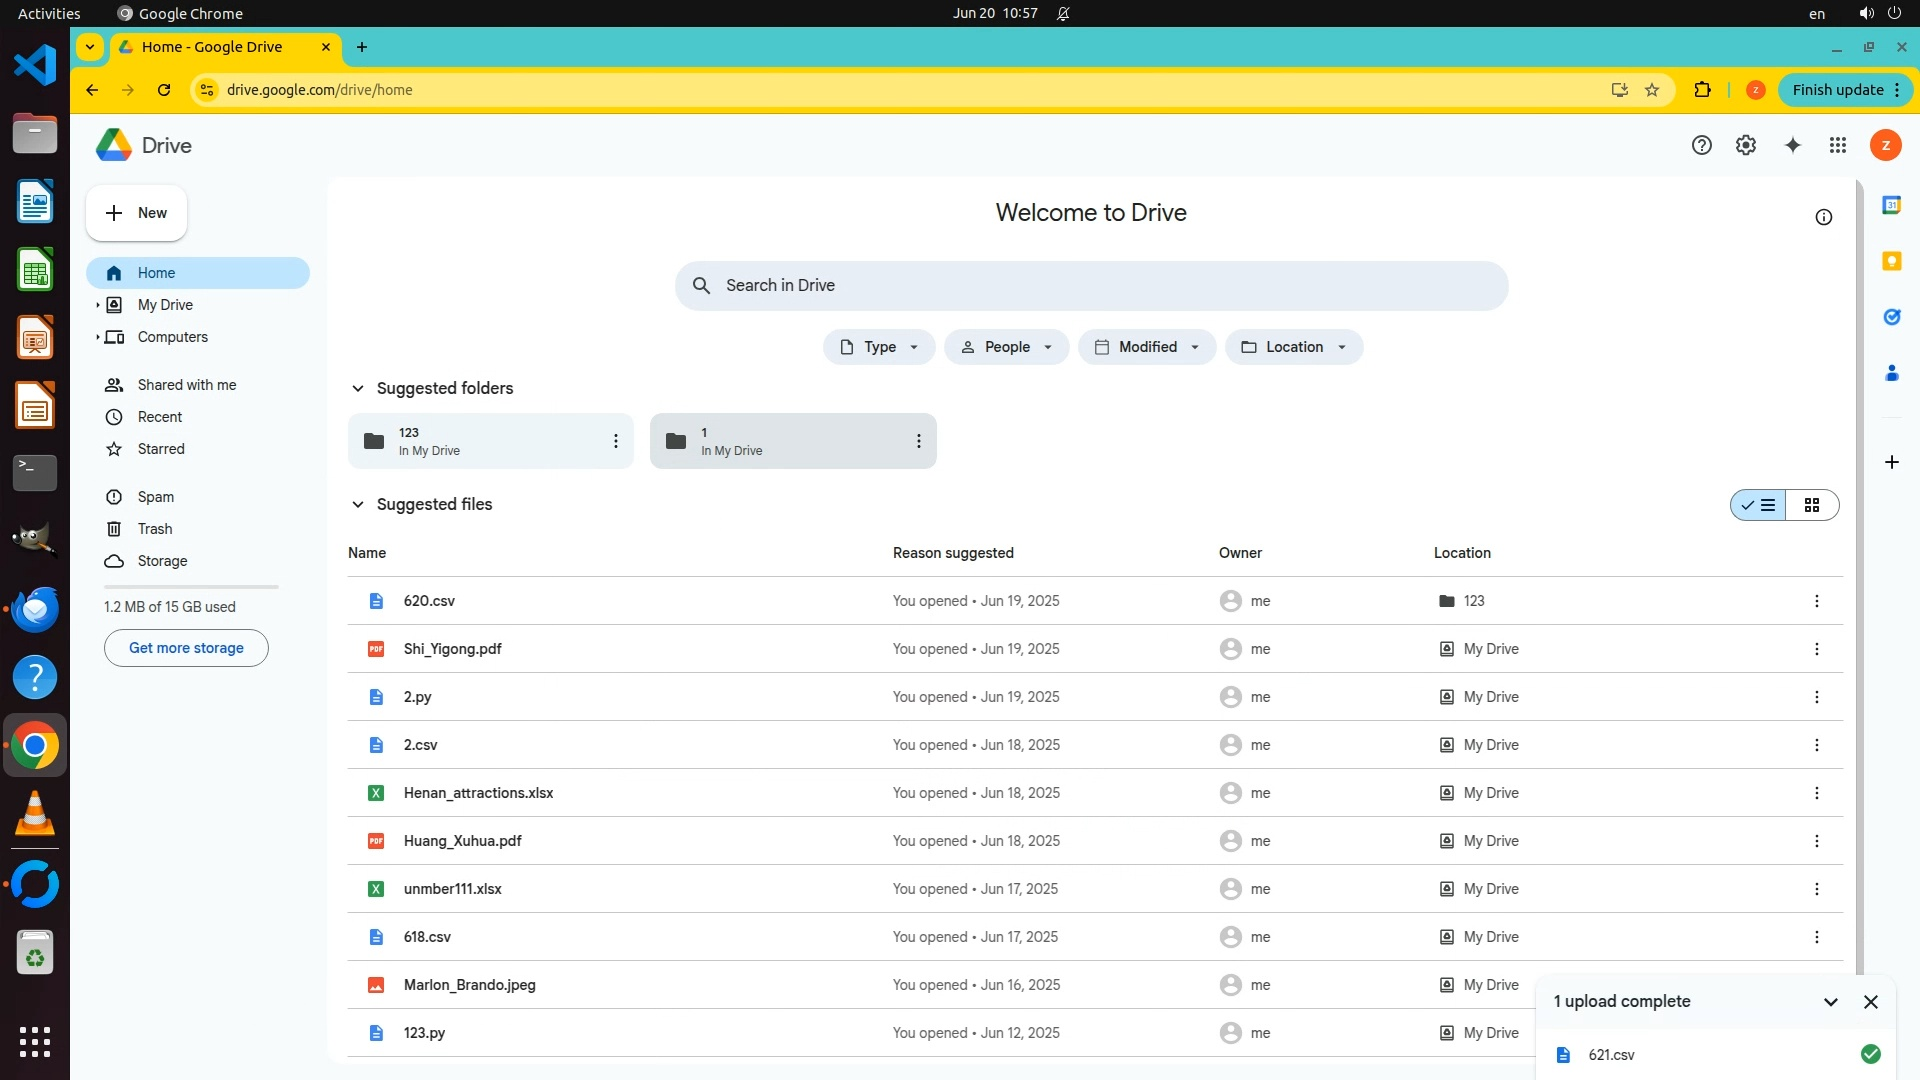The width and height of the screenshot is (1920, 1080).
Task: Open the Gemini sparkle icon
Action: tap(1793, 146)
